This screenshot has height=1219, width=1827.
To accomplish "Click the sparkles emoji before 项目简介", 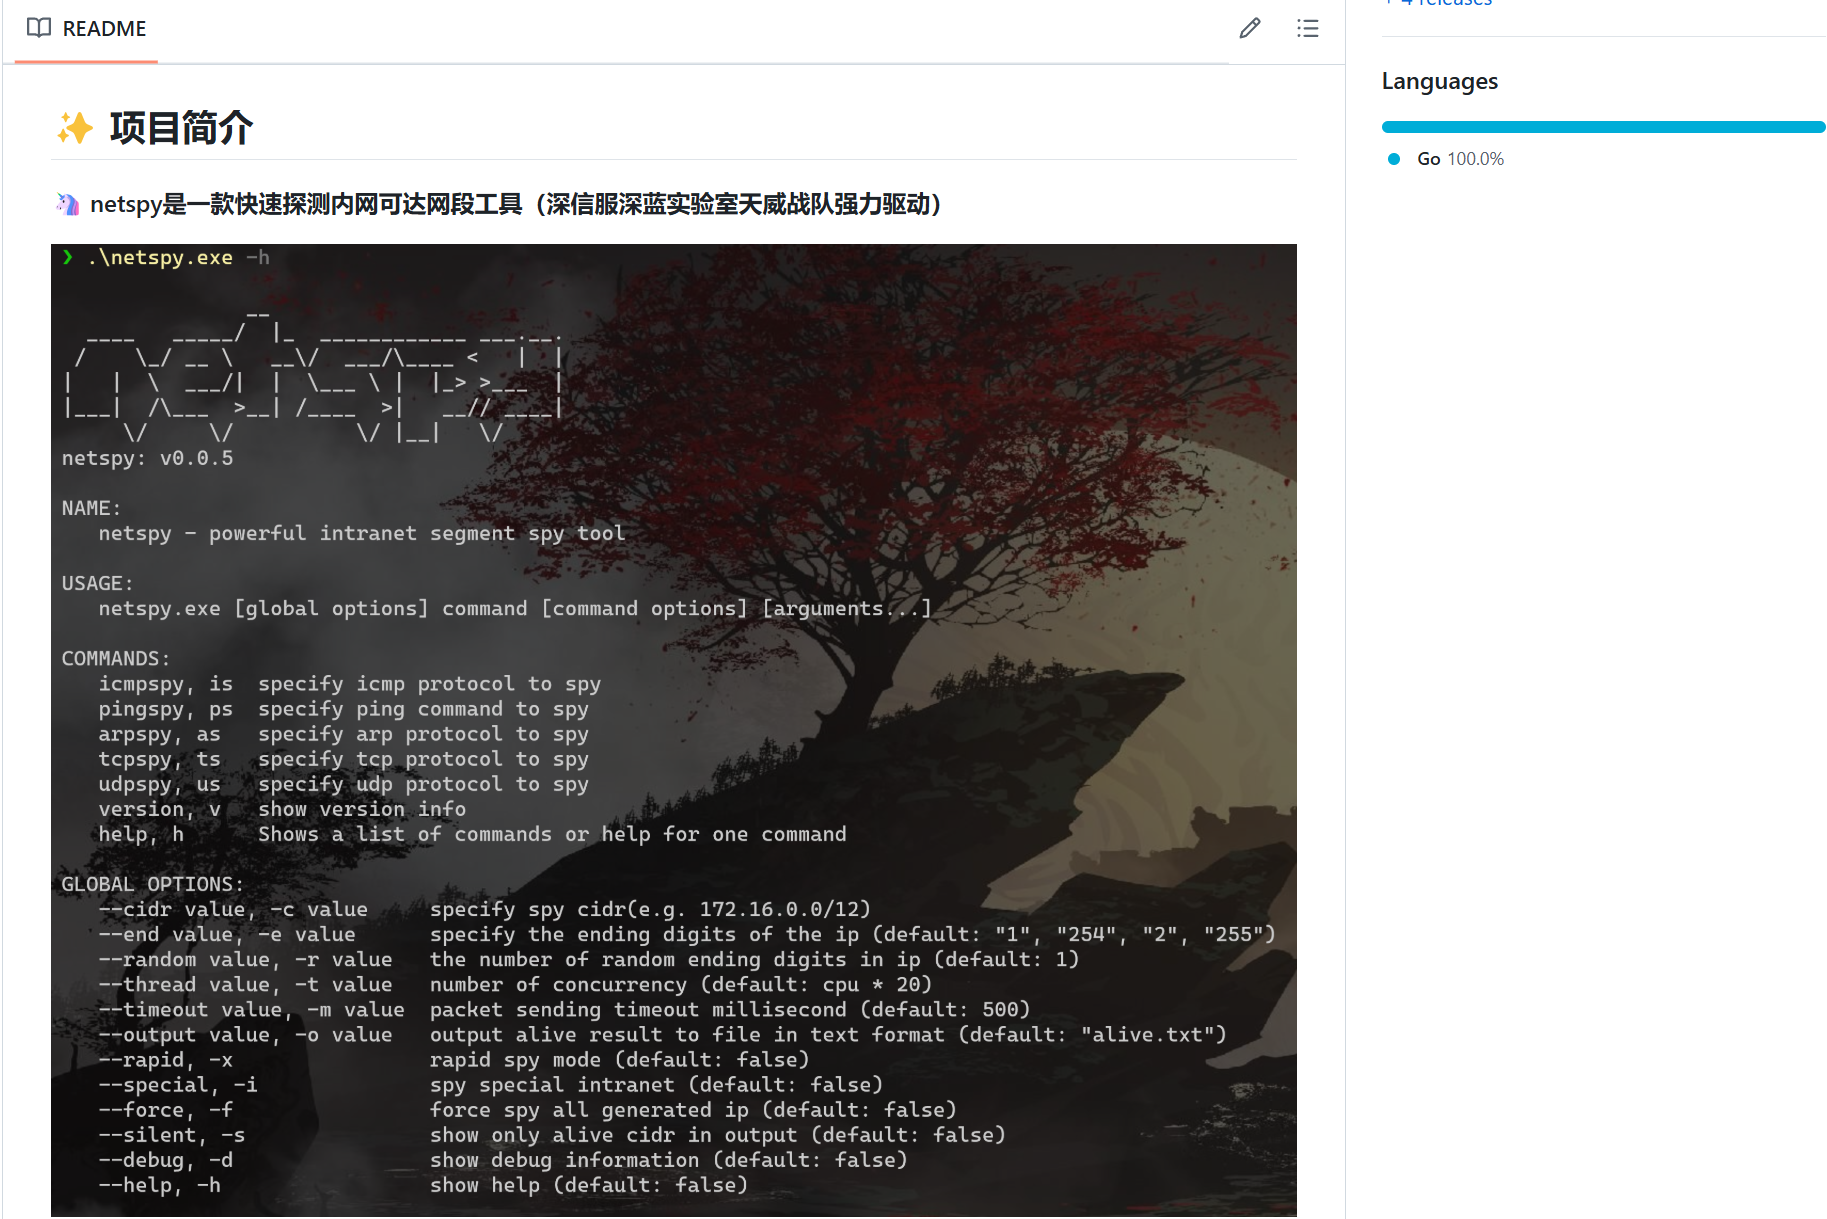I will pyautogui.click(x=75, y=128).
